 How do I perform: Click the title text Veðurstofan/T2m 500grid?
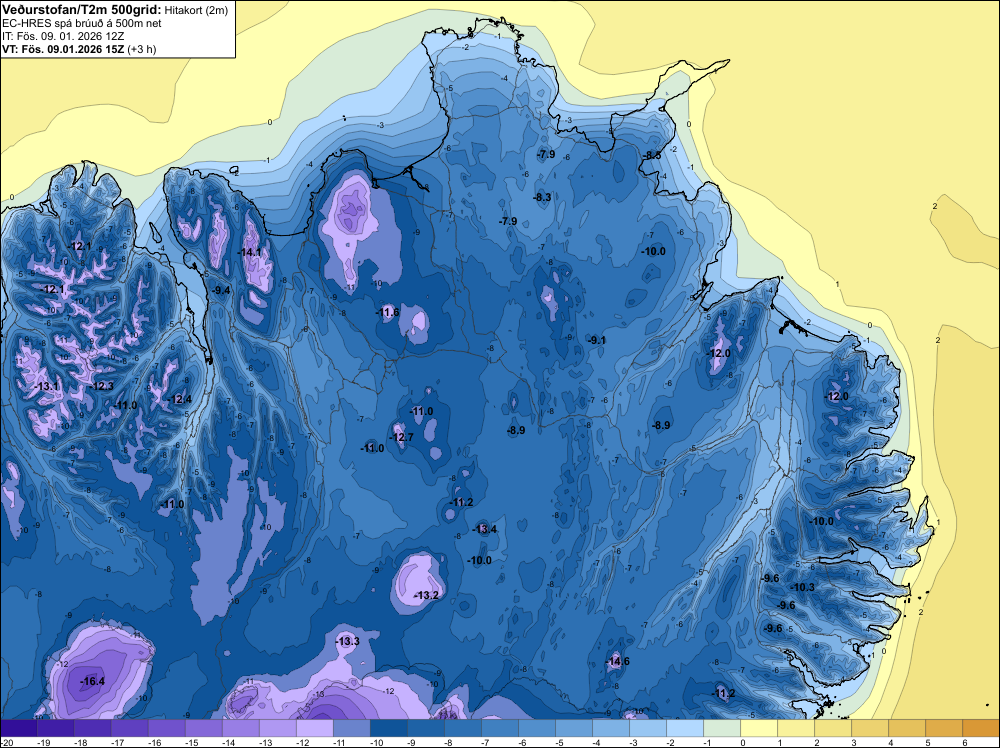tap(81, 10)
